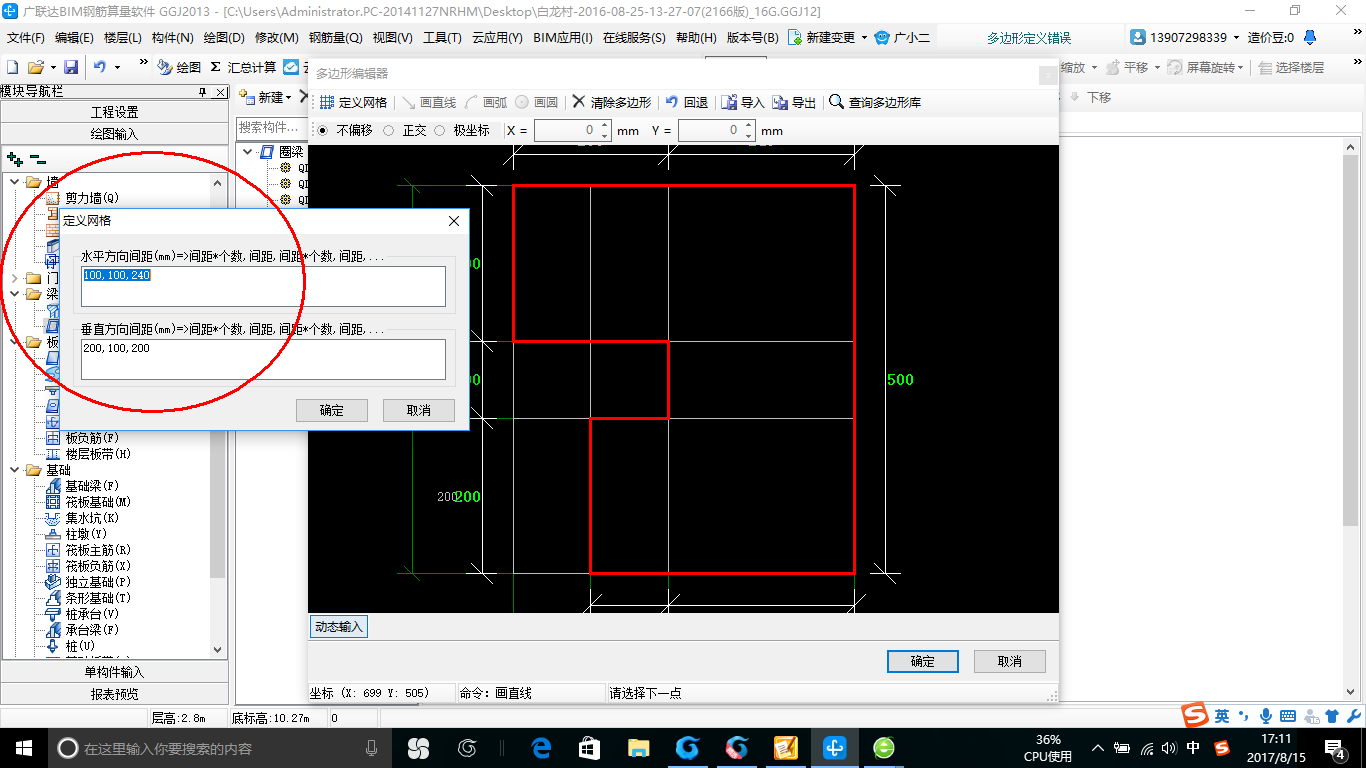Select the 画圆 draw circle tool

pos(537,102)
